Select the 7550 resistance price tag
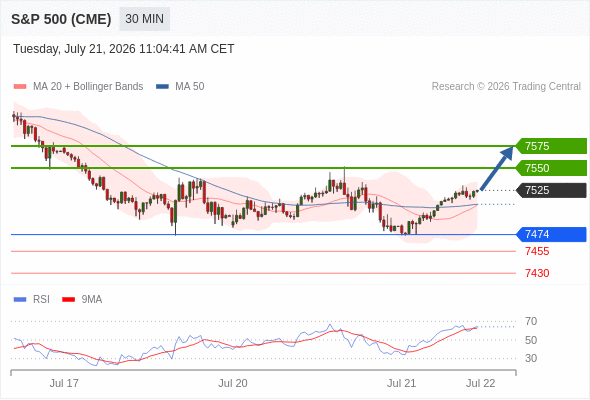590x400 pixels. tap(551, 168)
